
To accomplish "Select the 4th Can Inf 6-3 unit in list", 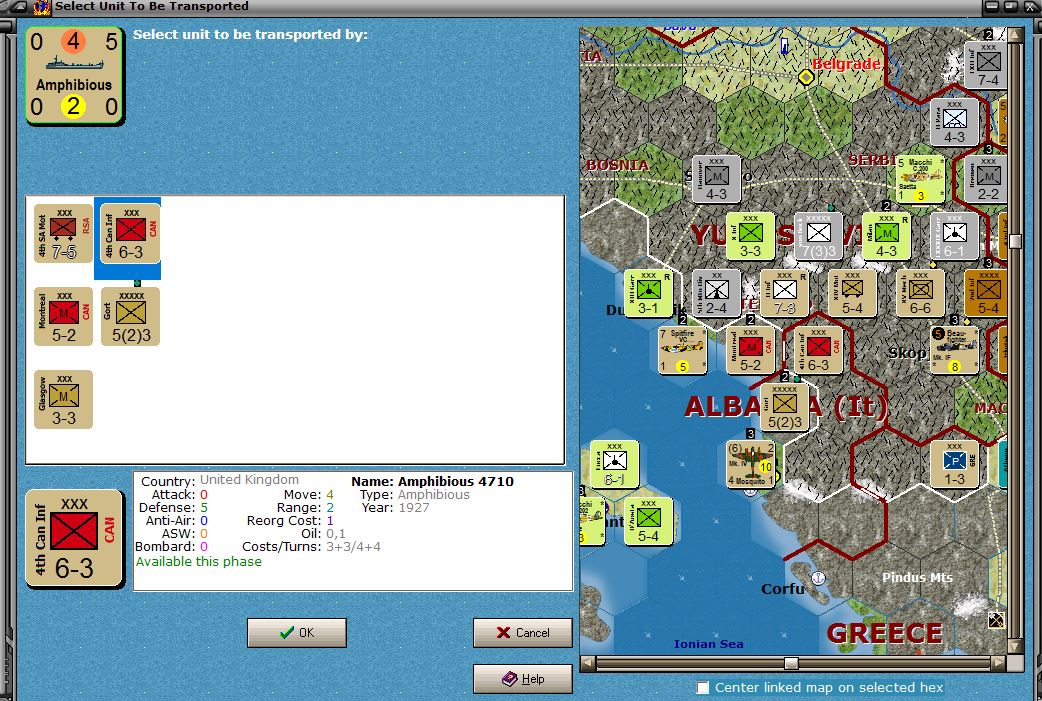I will (x=130, y=233).
